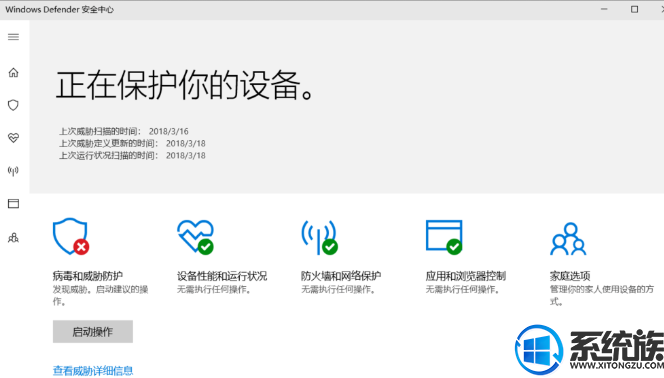Click the Windows Defender 安全中心 window title

59,9
